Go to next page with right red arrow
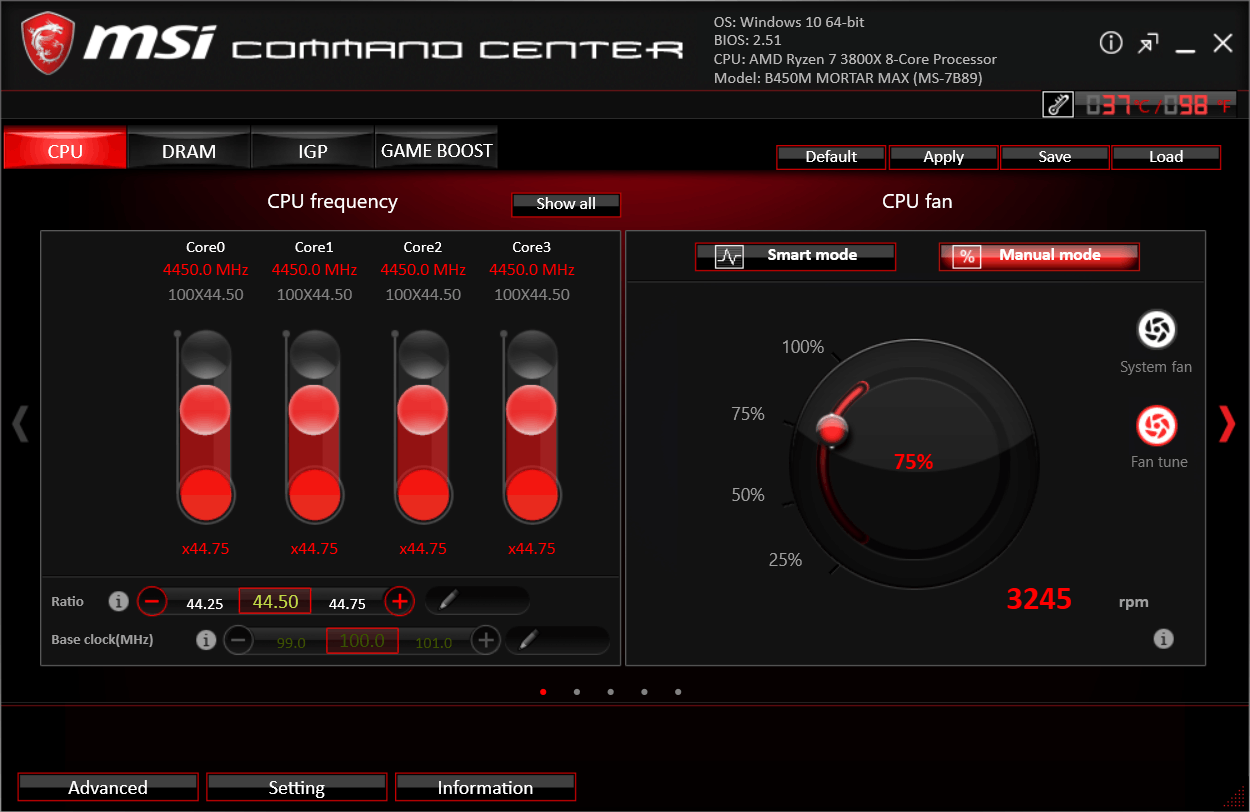The width and height of the screenshot is (1250, 812). (1227, 424)
